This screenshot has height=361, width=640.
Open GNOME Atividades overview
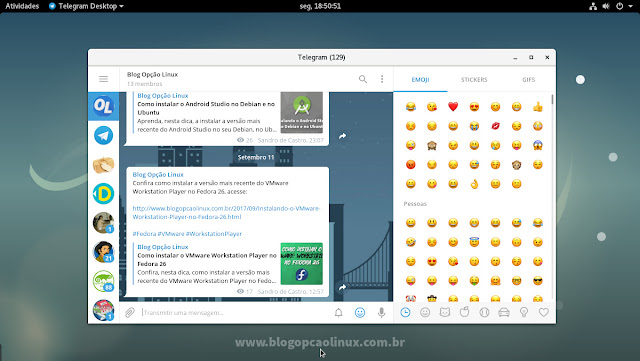point(22,6)
